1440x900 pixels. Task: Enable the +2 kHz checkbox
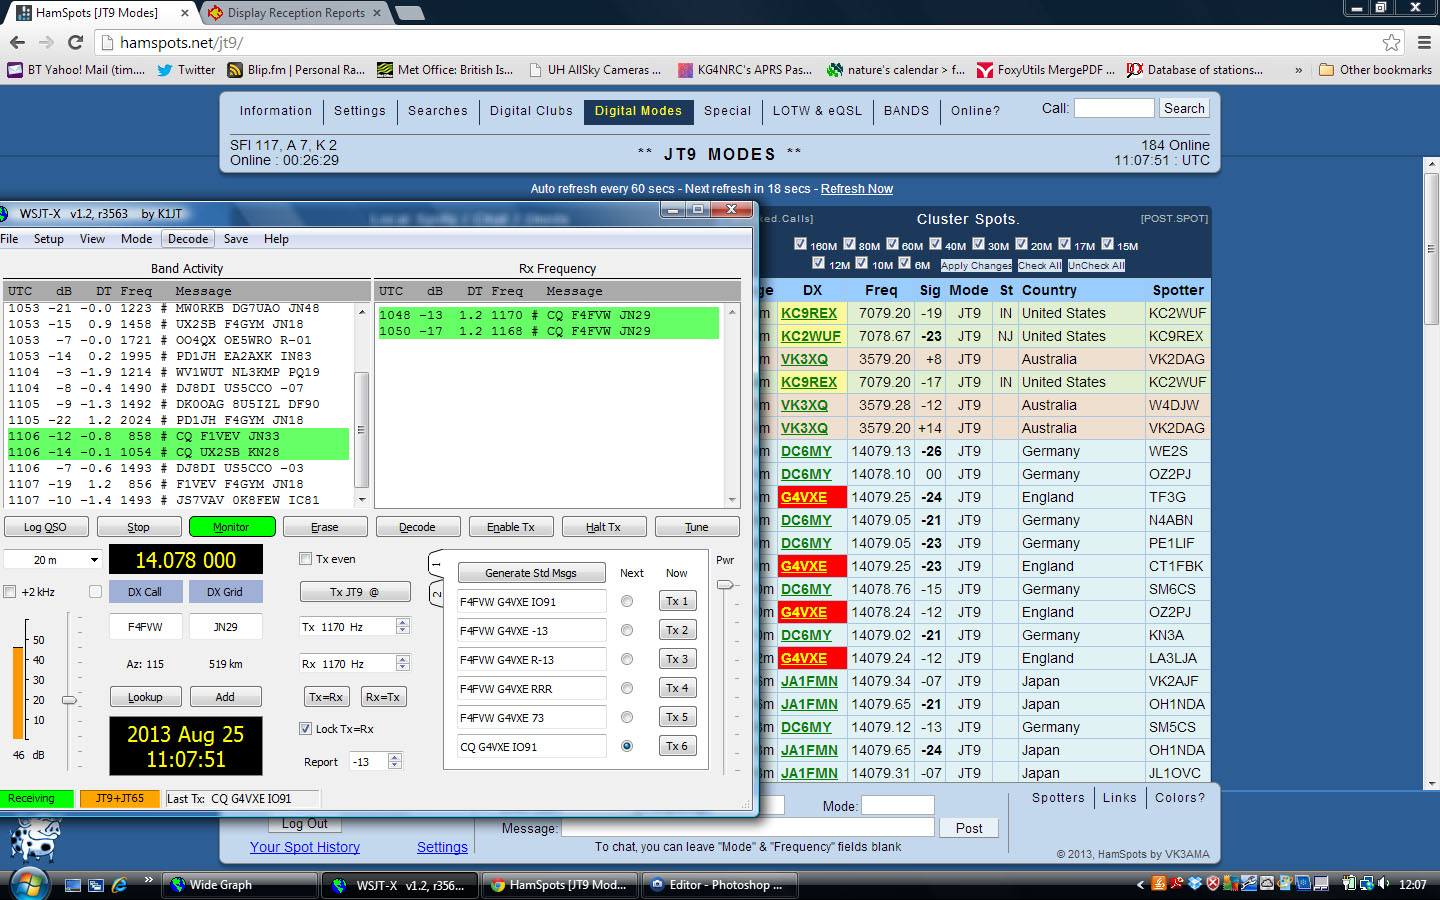(10, 592)
